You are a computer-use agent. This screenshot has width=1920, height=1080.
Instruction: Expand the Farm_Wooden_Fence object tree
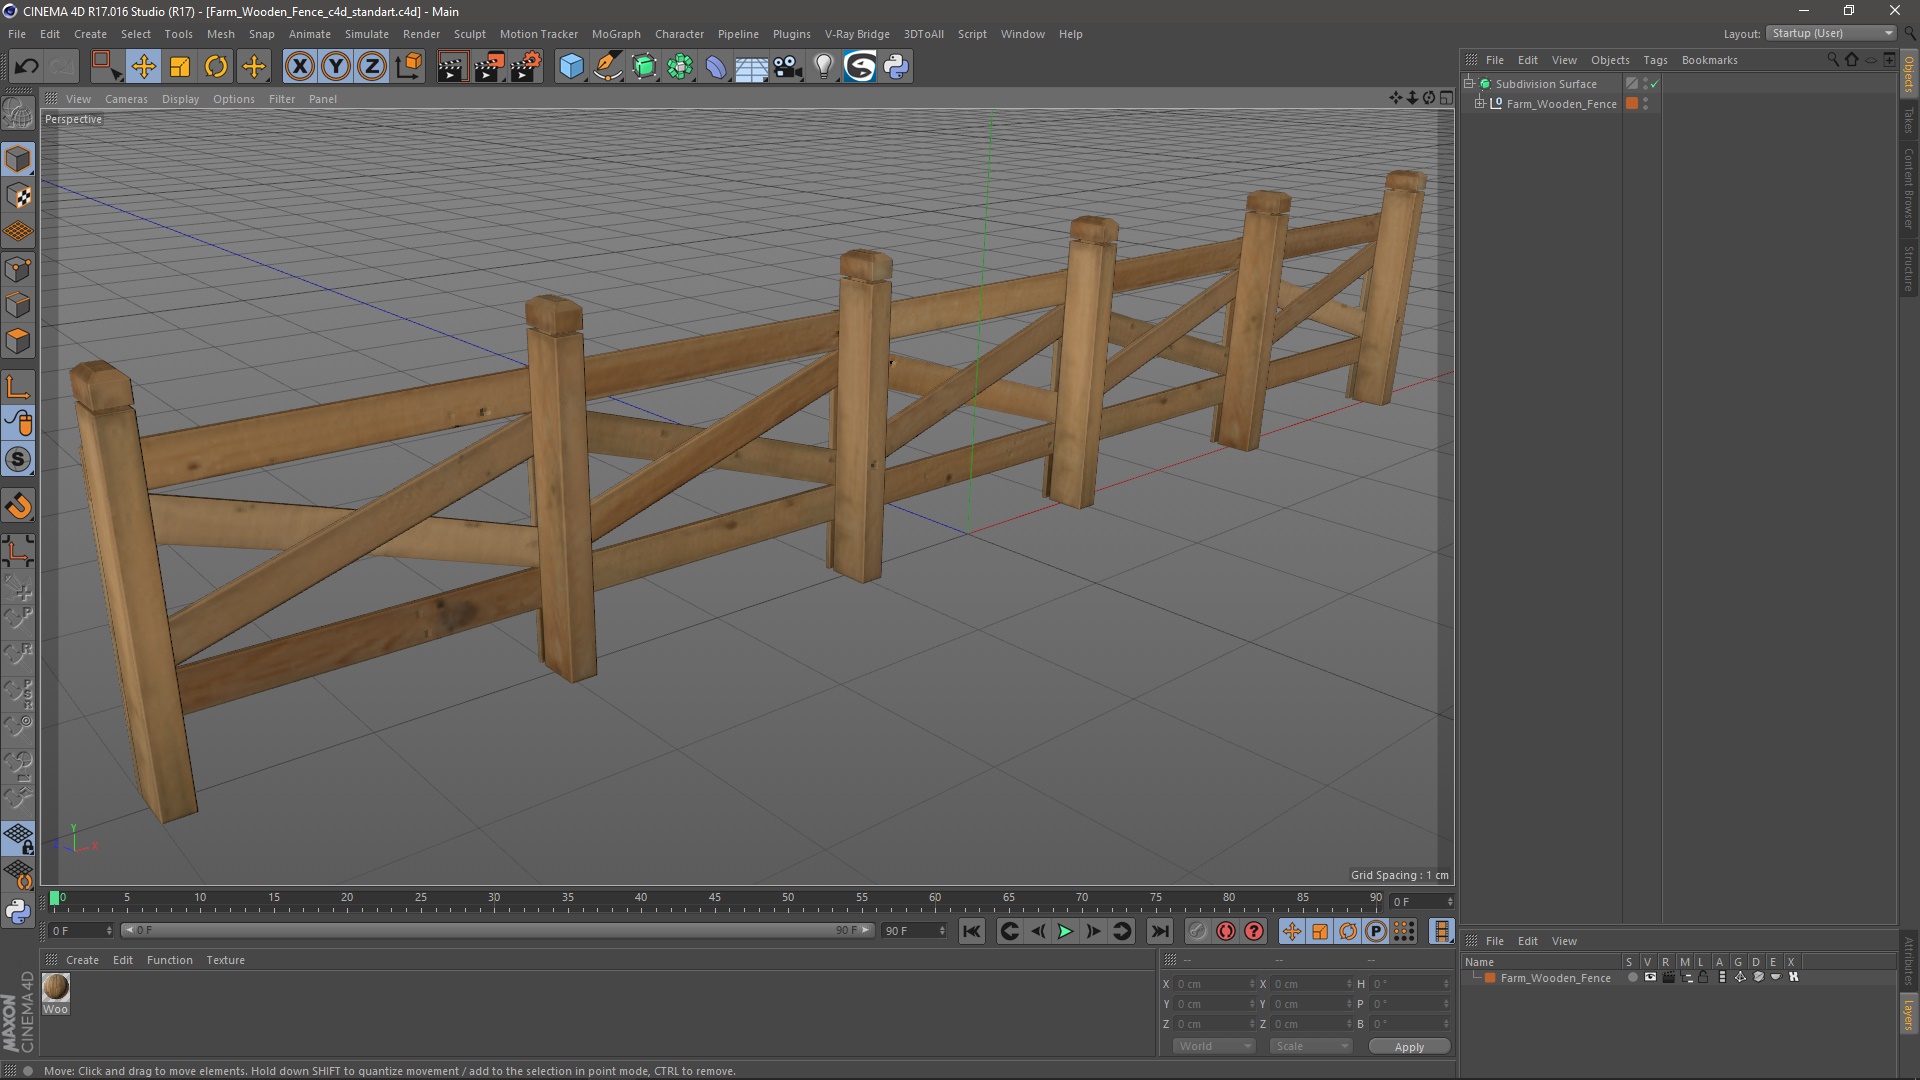(x=1480, y=103)
